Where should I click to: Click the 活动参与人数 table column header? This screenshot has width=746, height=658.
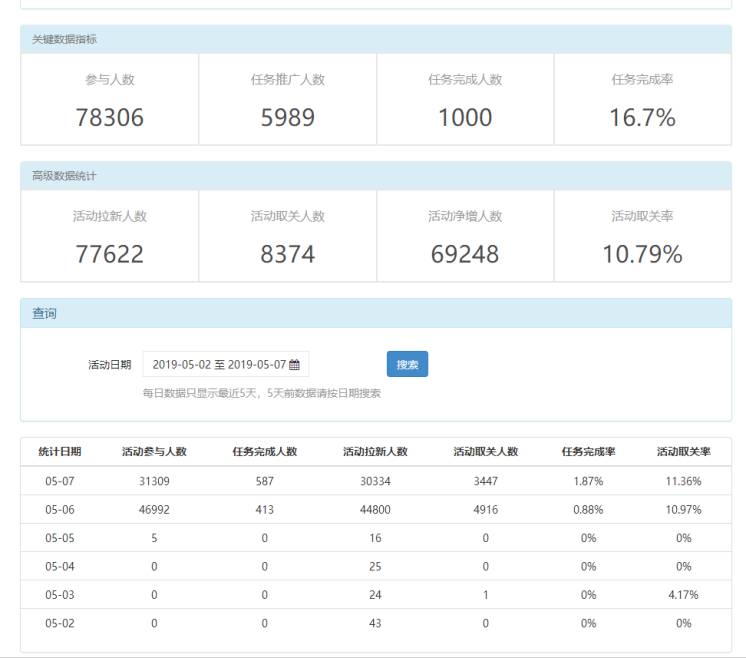click(x=154, y=452)
